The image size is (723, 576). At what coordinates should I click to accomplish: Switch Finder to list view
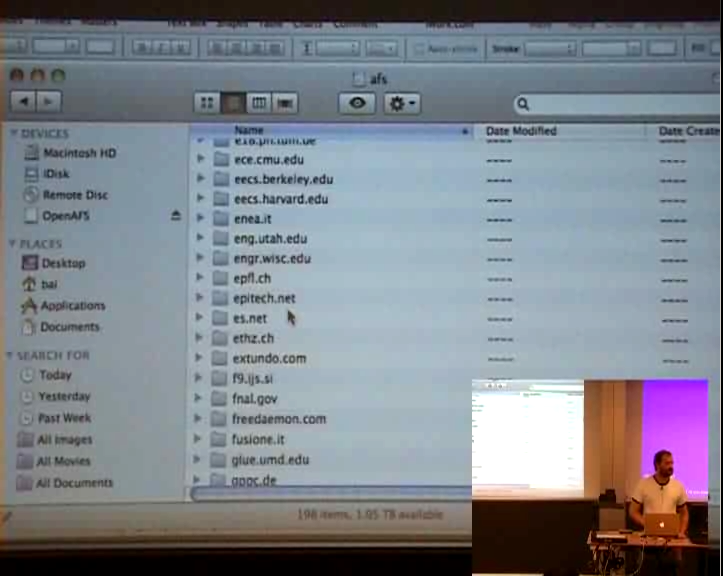coord(233,103)
